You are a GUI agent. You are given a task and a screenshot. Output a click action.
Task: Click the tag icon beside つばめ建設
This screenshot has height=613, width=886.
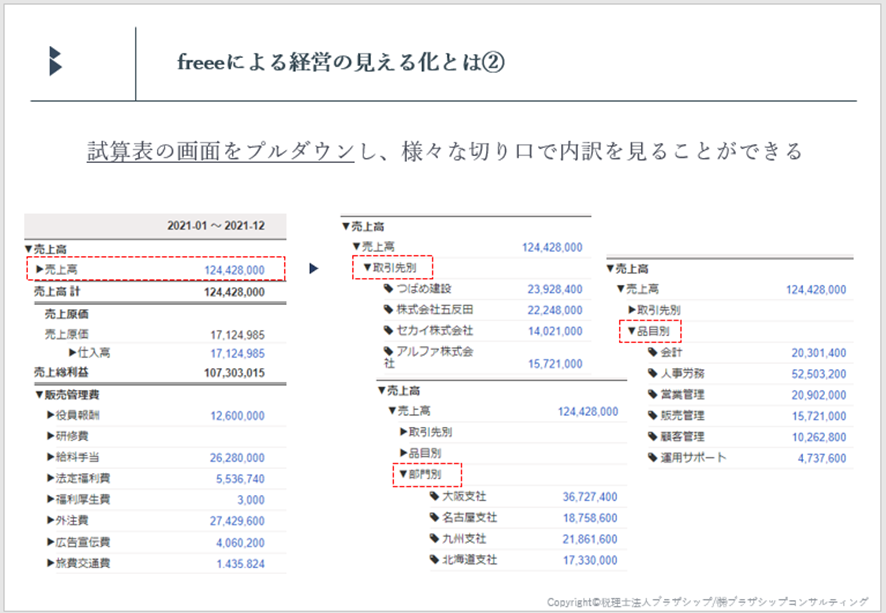pos(388,289)
